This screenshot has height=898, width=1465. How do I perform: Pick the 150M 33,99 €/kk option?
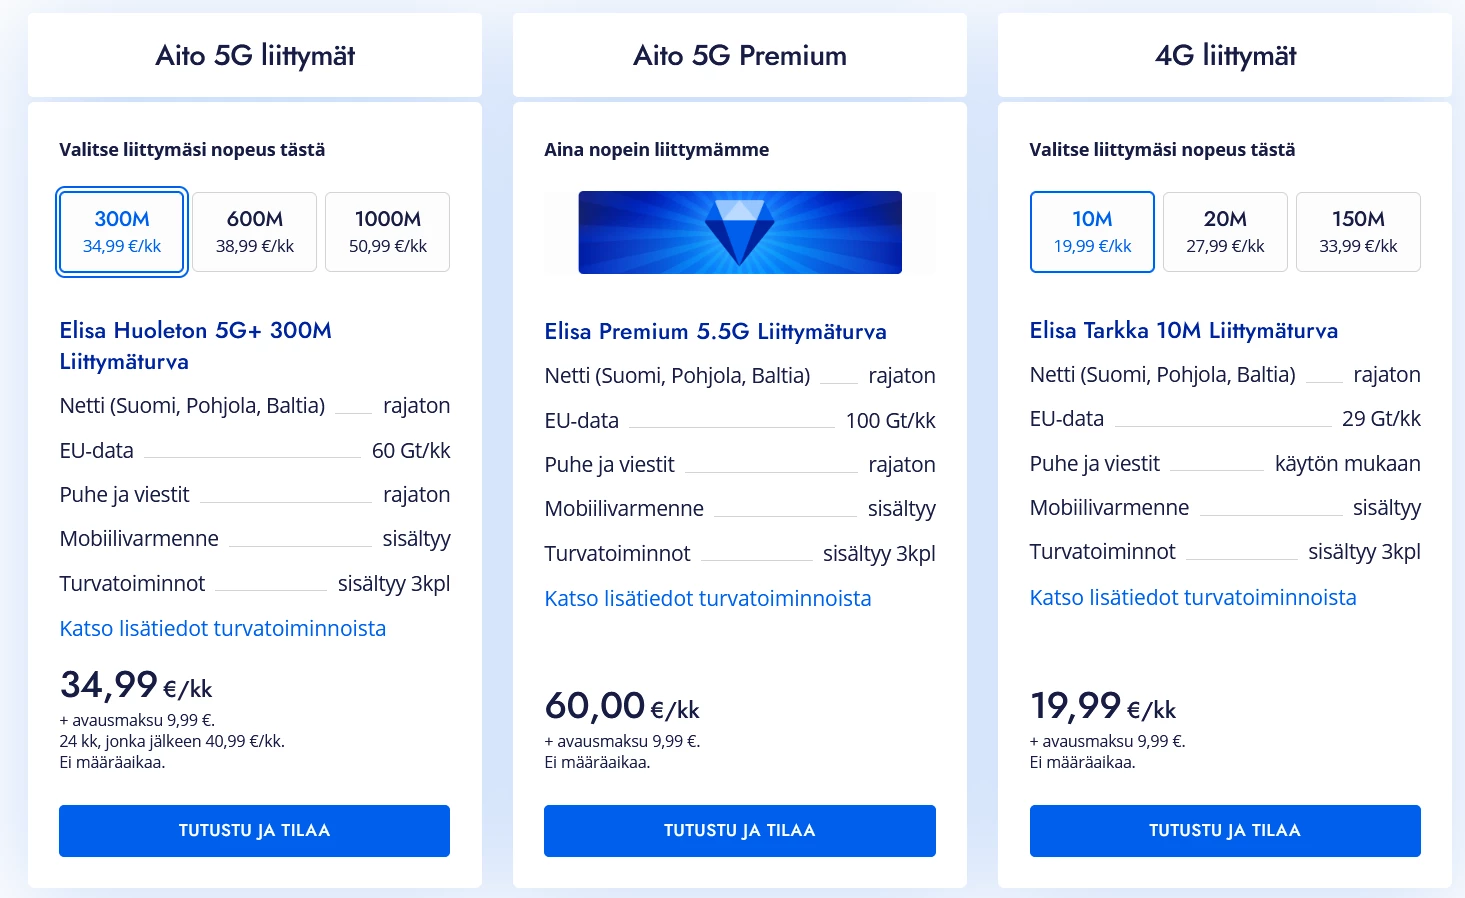(1358, 232)
